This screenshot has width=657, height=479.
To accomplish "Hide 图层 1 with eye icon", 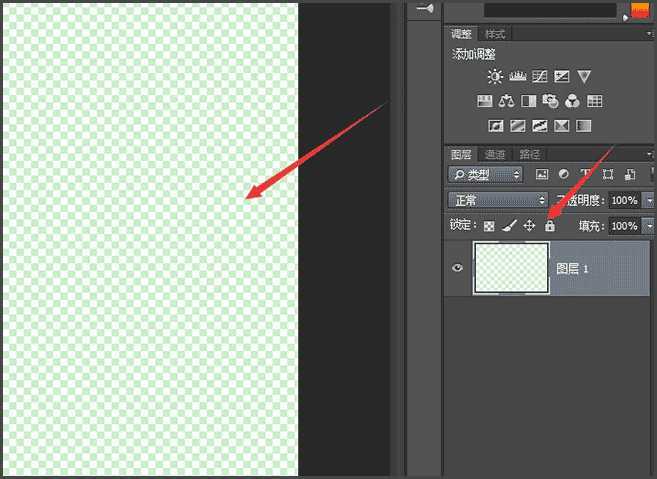I will [x=458, y=267].
